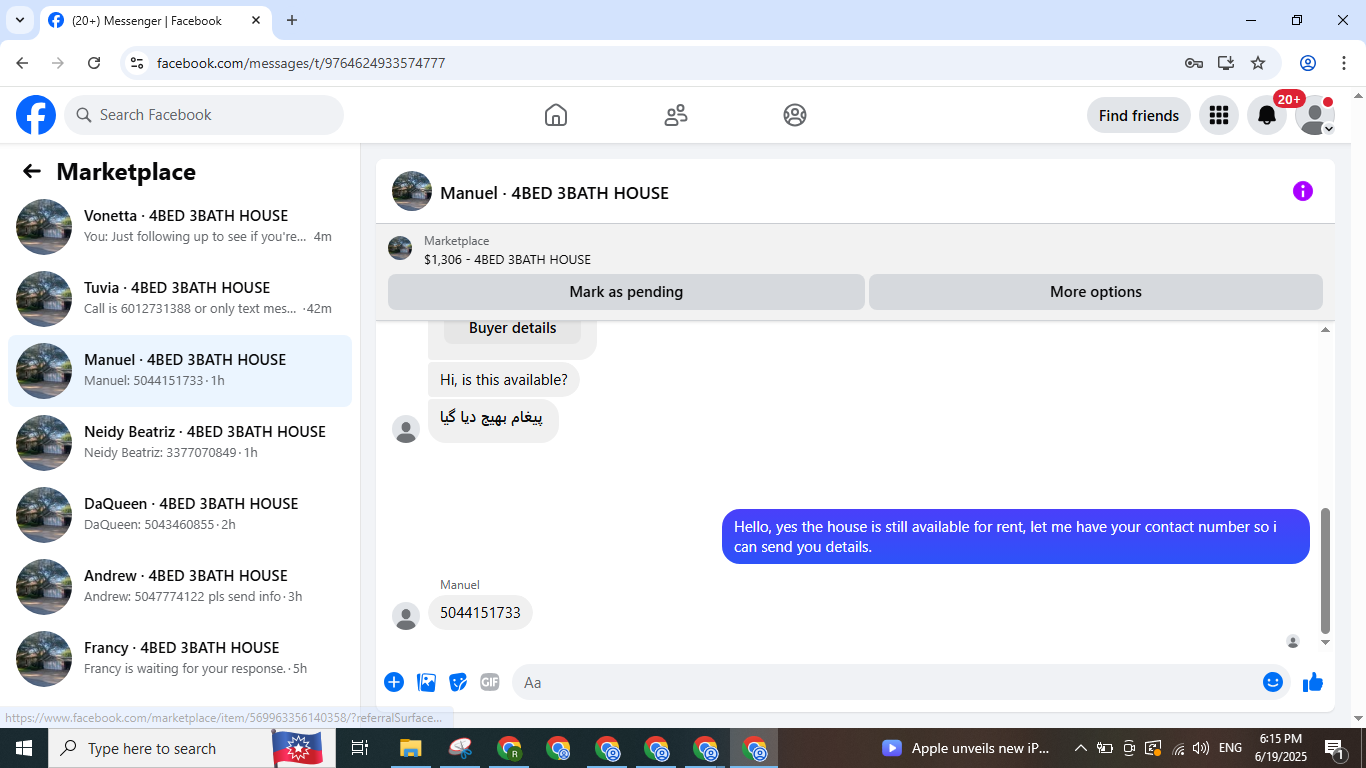This screenshot has height=768, width=1366.
Task: Go to Facebook home via logo
Action: (x=36, y=115)
